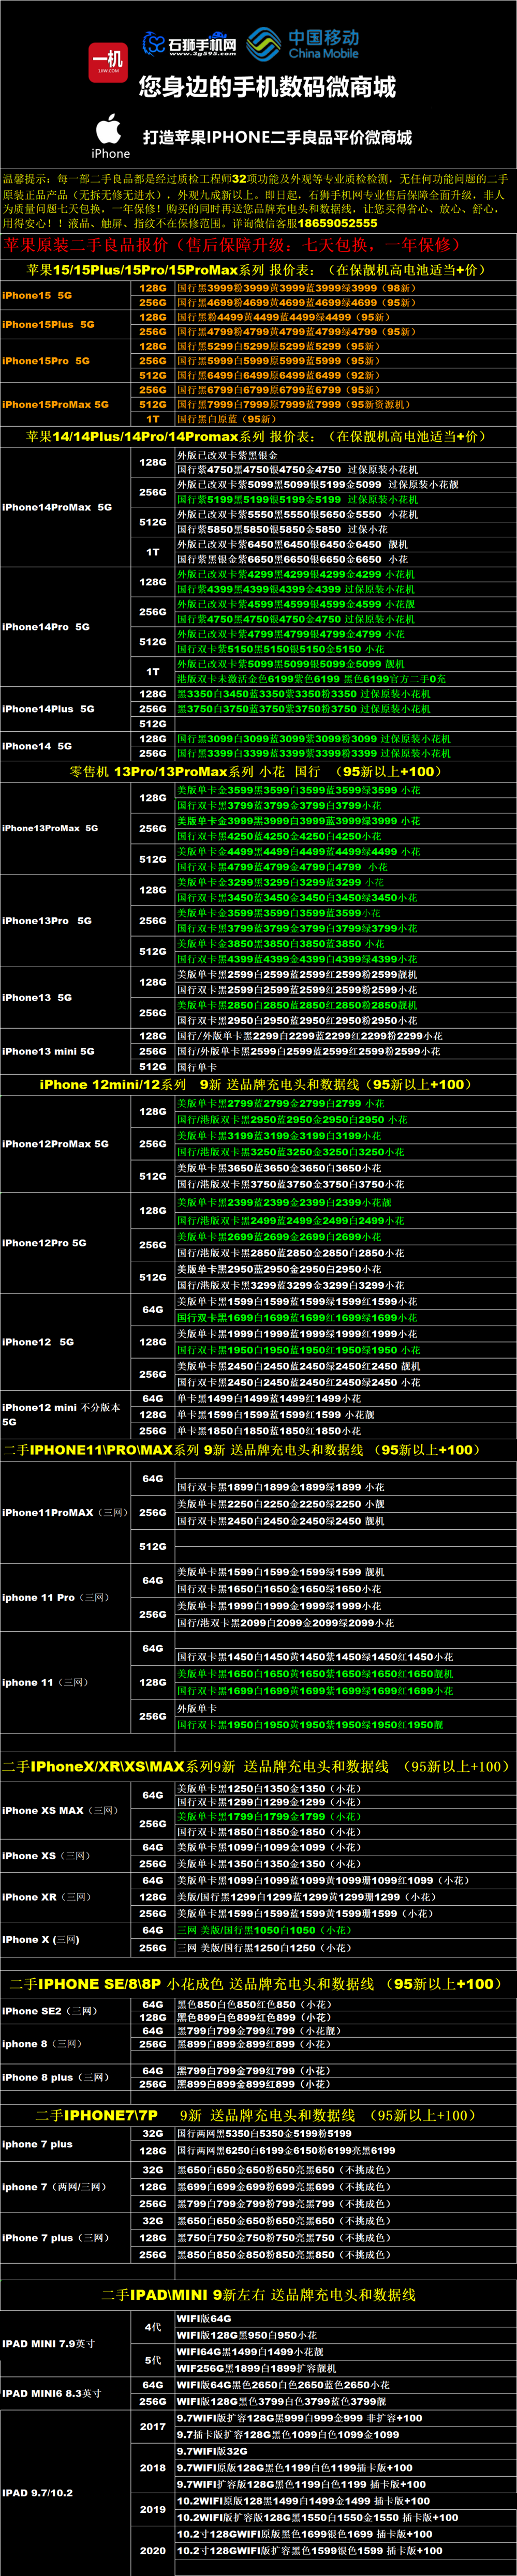Click the iPhone13Pro 5G model label
The width and height of the screenshot is (517, 2576).
pyautogui.click(x=47, y=921)
